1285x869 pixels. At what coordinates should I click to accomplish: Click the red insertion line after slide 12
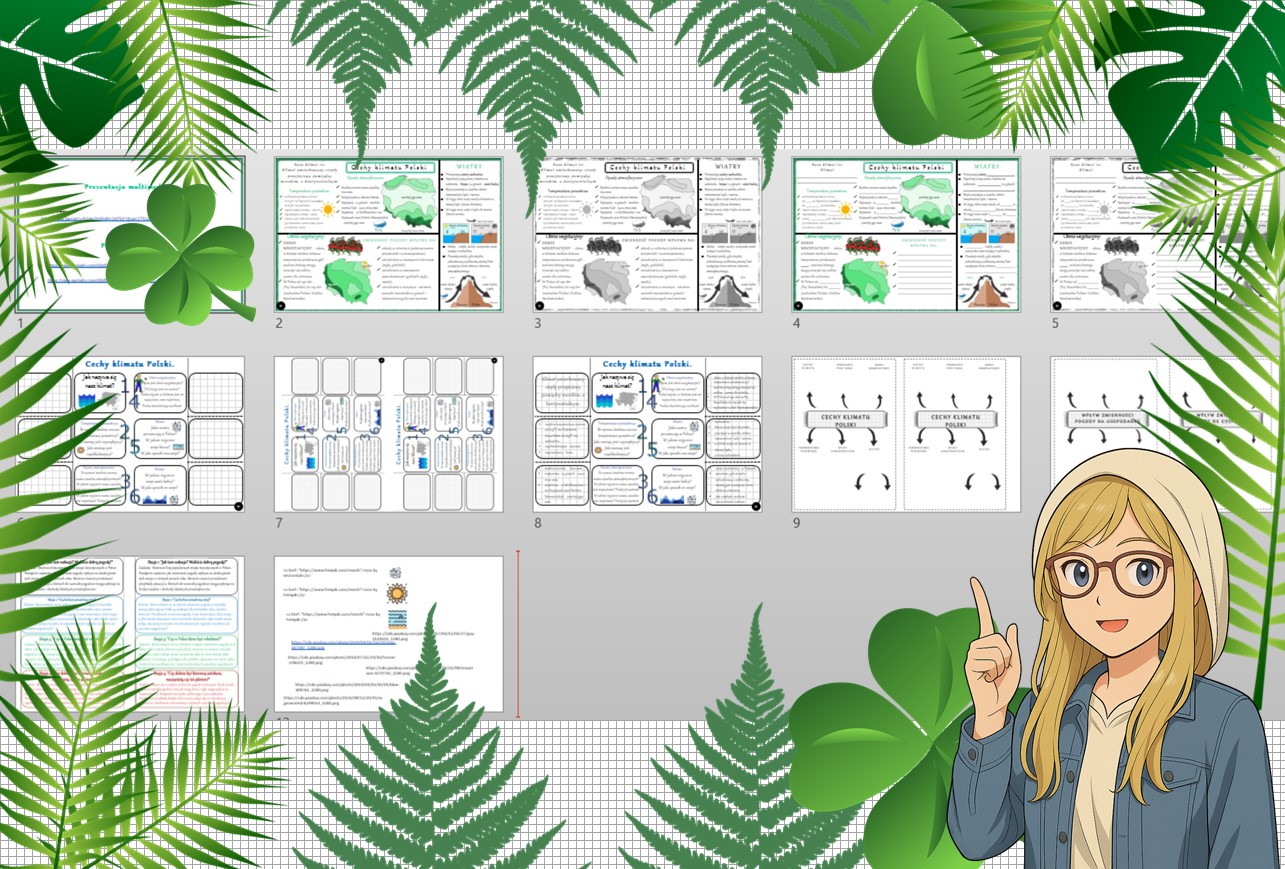point(518,634)
